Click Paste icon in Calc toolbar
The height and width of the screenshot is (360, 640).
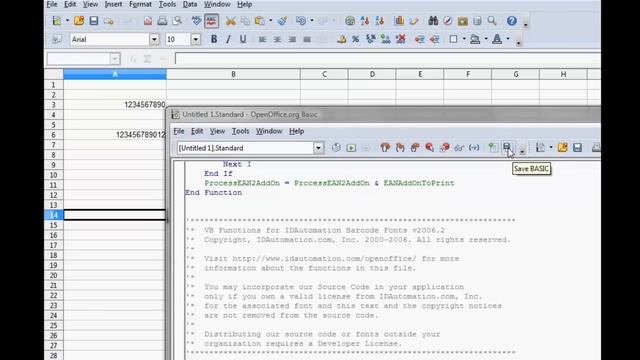click(x=260, y=21)
